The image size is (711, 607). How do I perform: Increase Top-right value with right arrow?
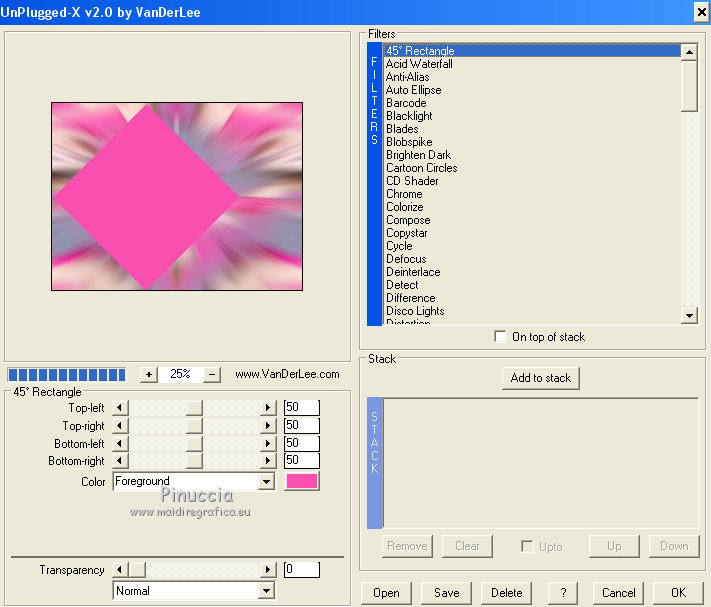(x=268, y=426)
